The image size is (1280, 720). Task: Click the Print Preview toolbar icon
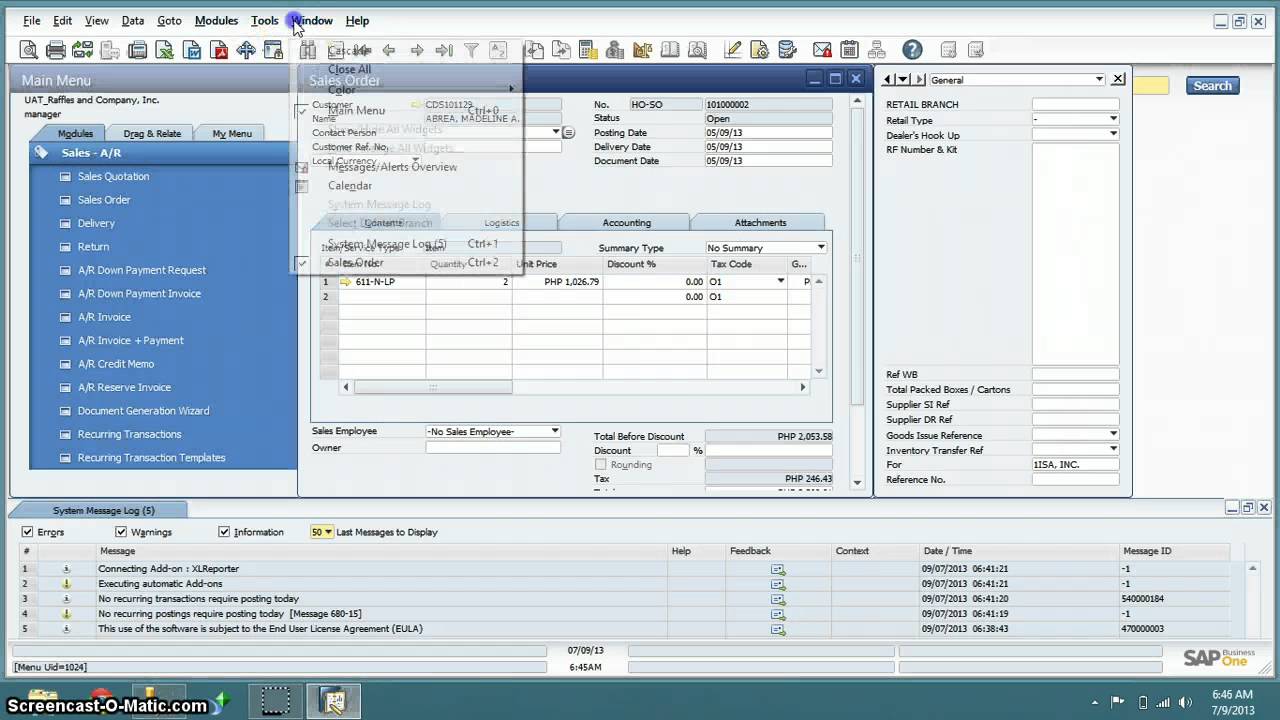(29, 50)
